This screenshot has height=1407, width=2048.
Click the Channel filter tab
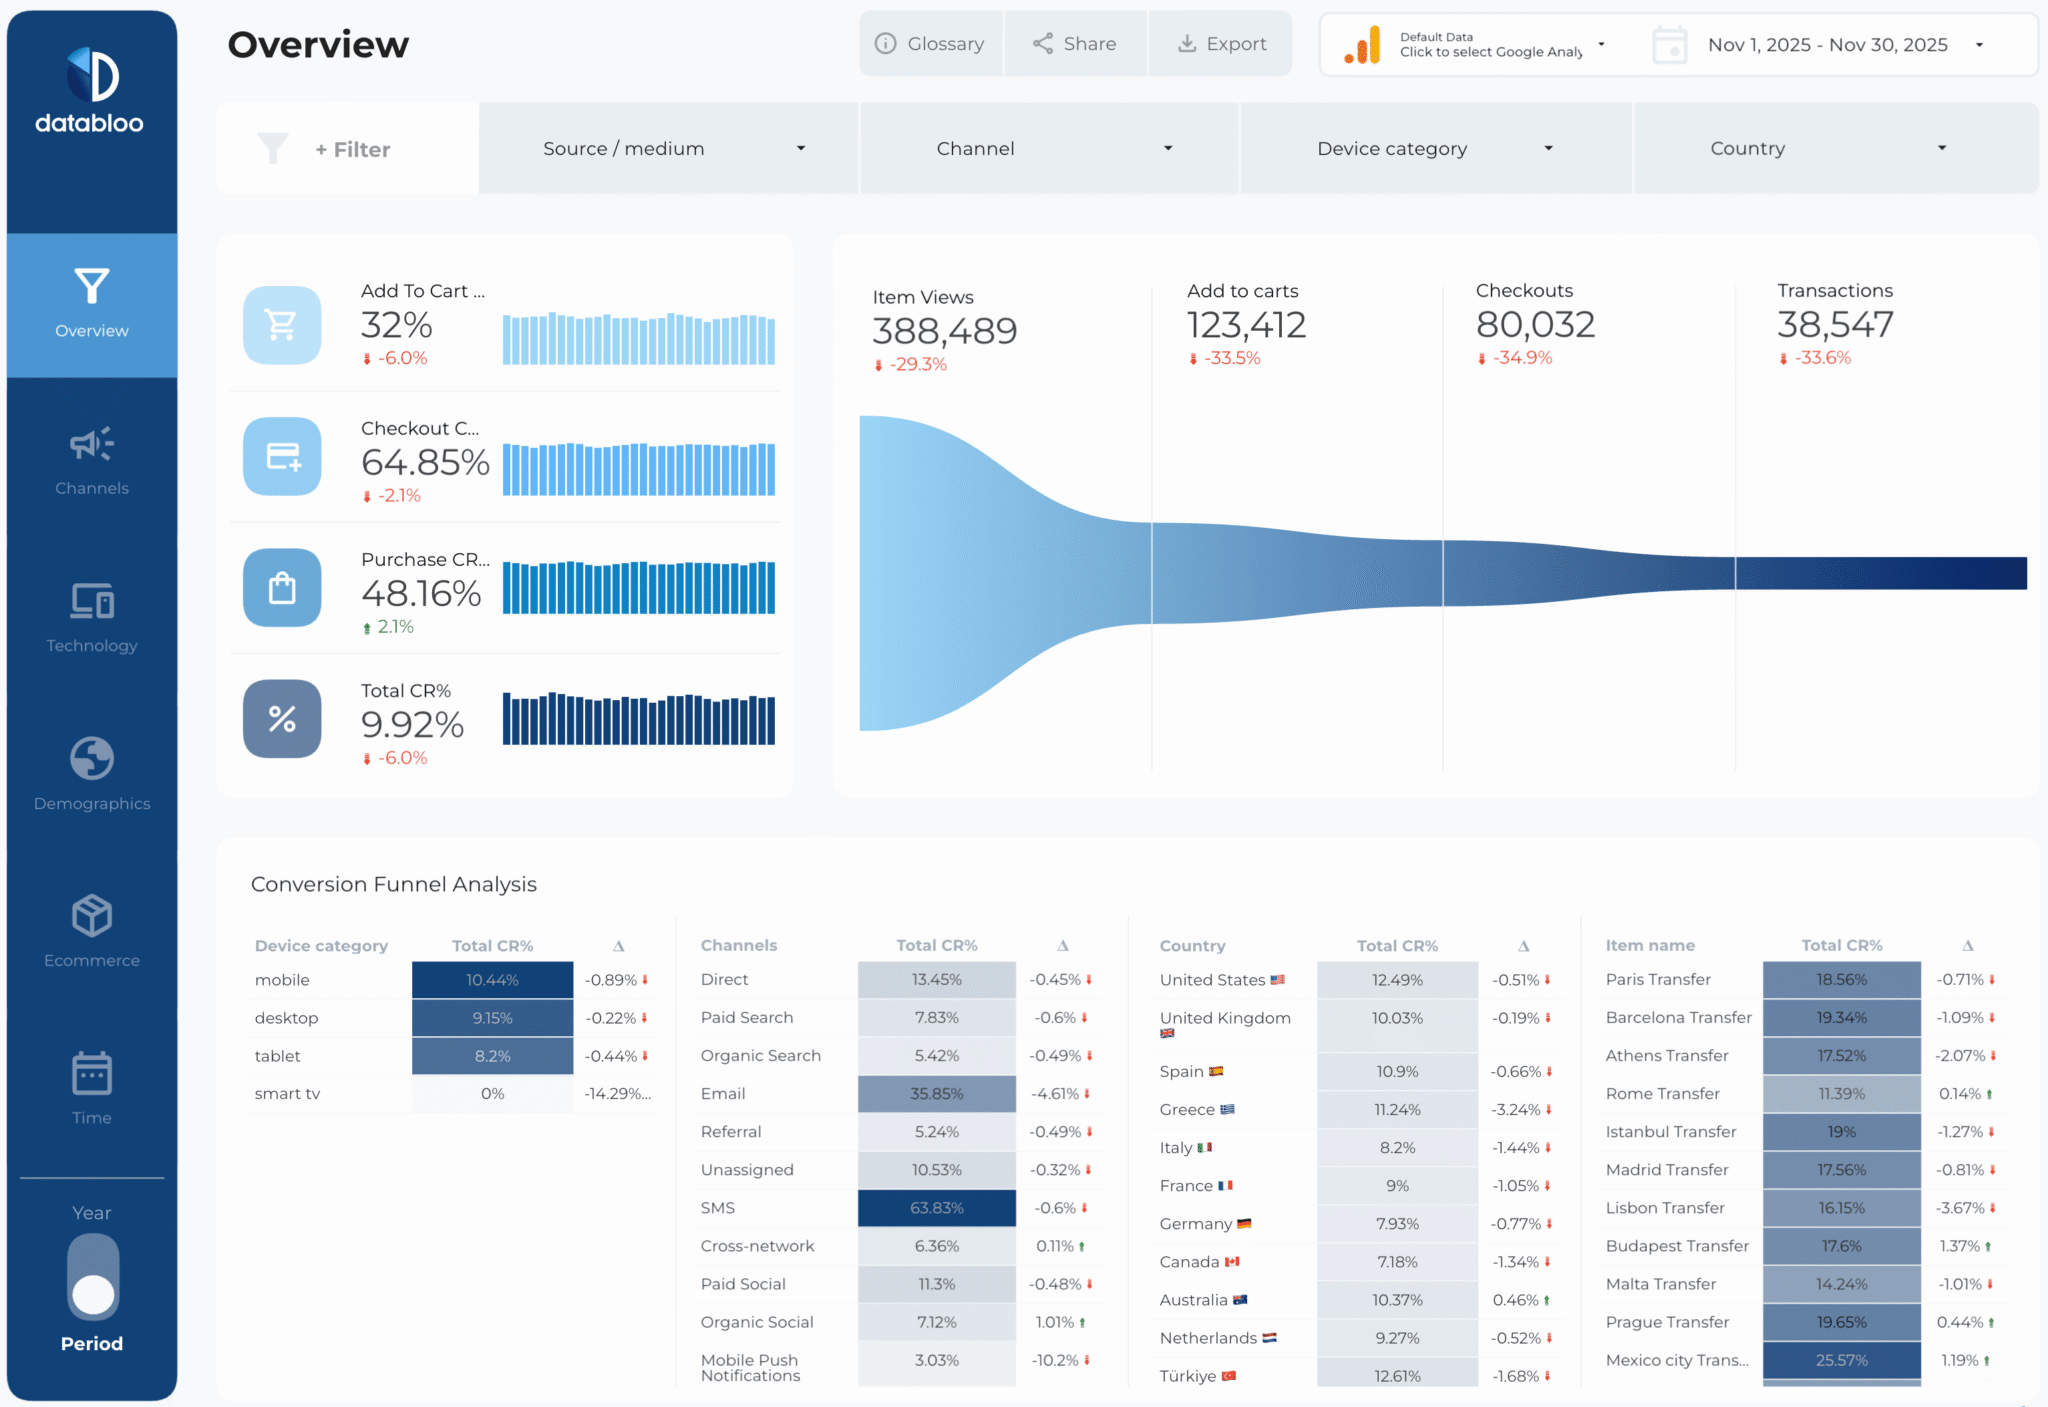[x=1050, y=148]
